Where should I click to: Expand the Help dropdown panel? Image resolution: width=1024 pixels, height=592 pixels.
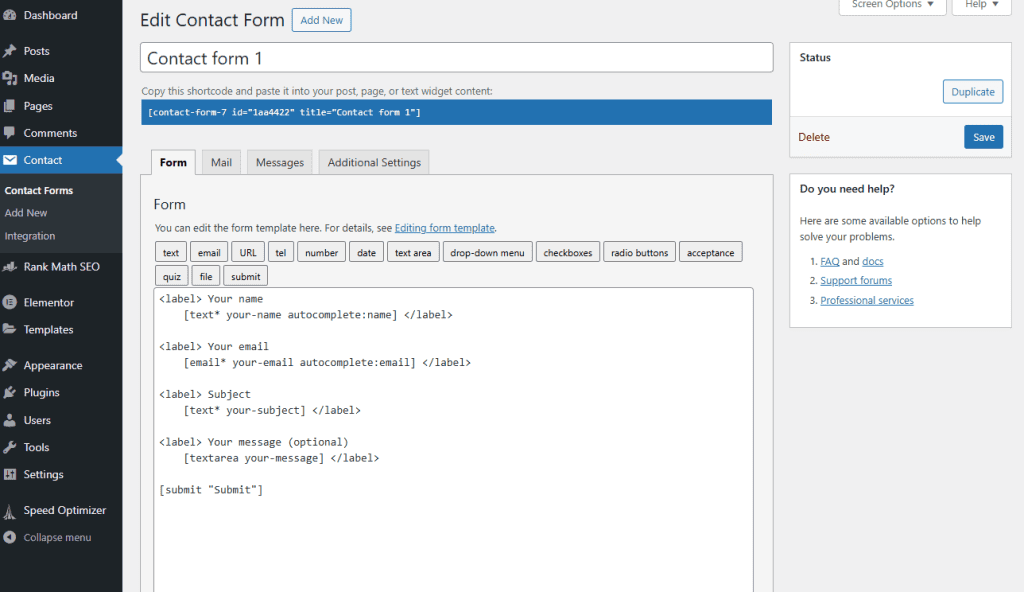[982, 5]
